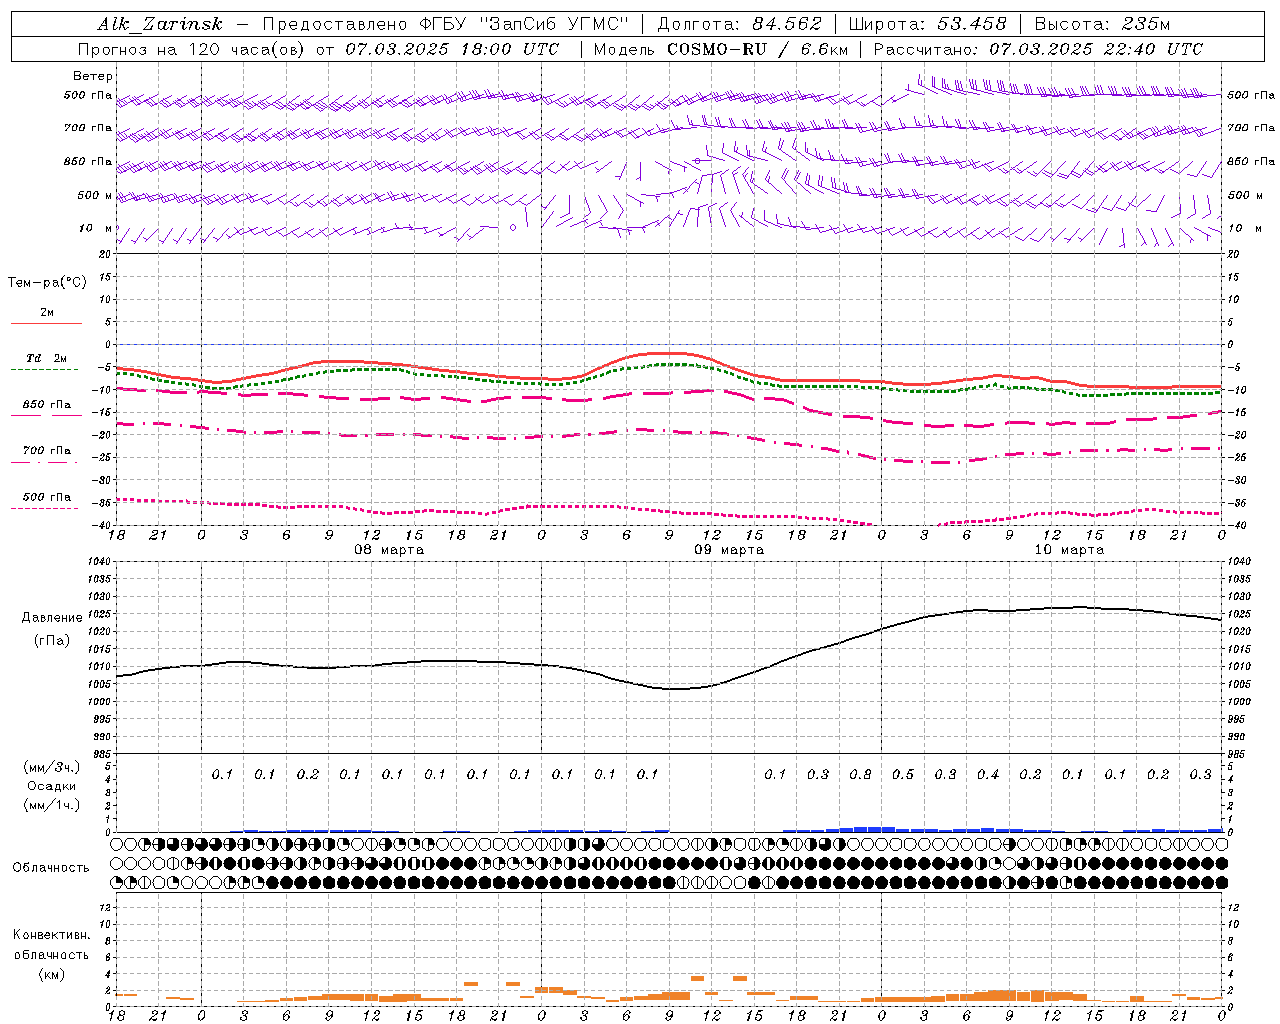
Task: Click the '(км)' convective cloud unit label
Action: tap(51, 974)
